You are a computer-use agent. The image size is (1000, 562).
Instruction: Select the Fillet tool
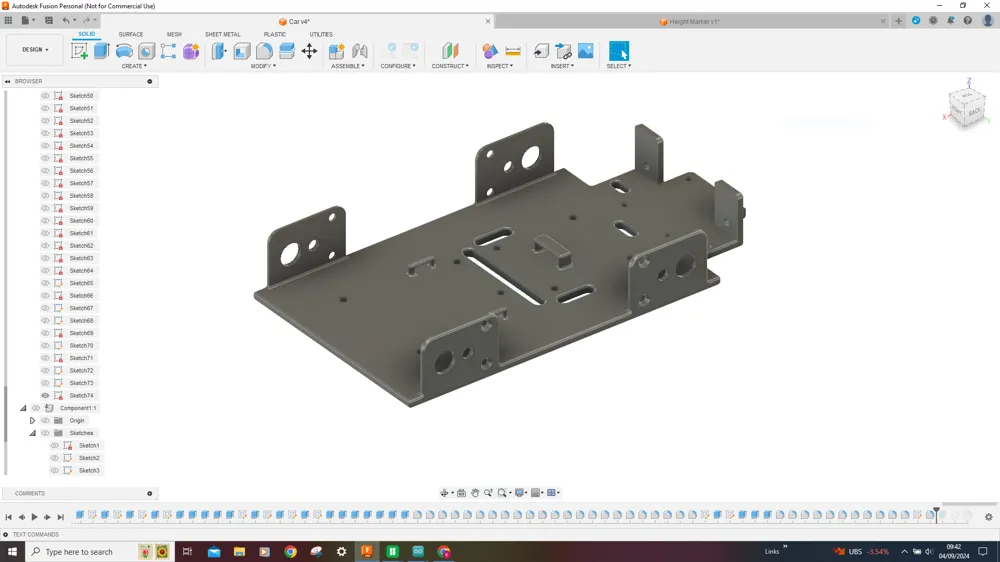pyautogui.click(x=264, y=51)
